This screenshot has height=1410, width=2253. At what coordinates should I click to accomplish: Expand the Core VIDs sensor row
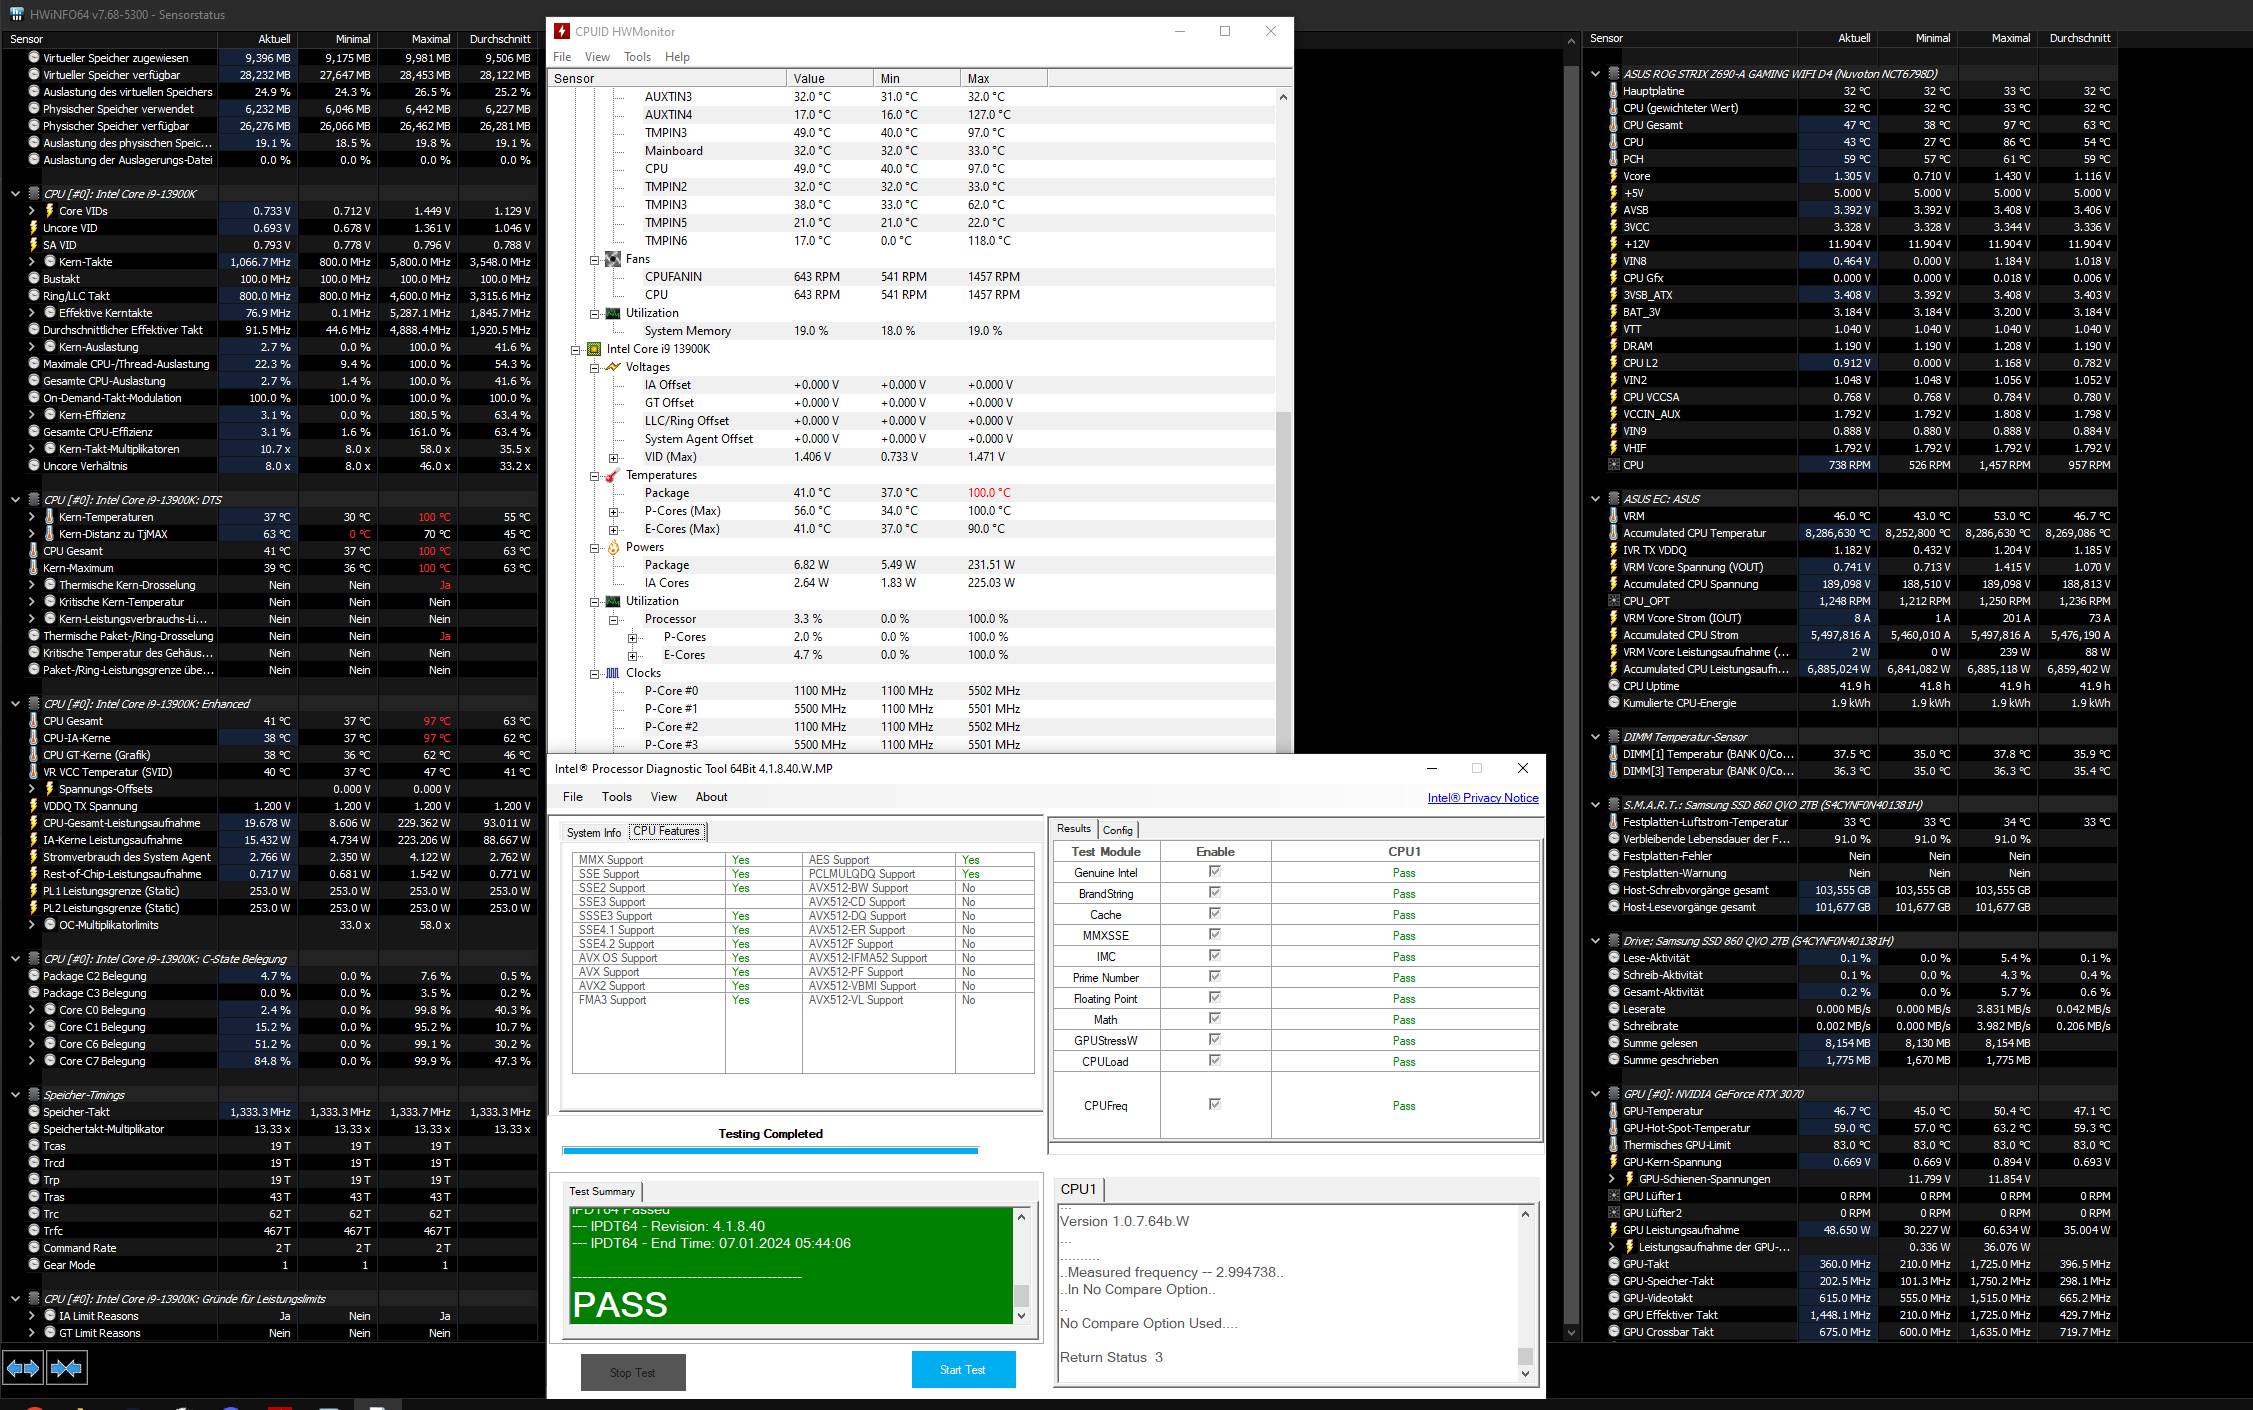(32, 211)
